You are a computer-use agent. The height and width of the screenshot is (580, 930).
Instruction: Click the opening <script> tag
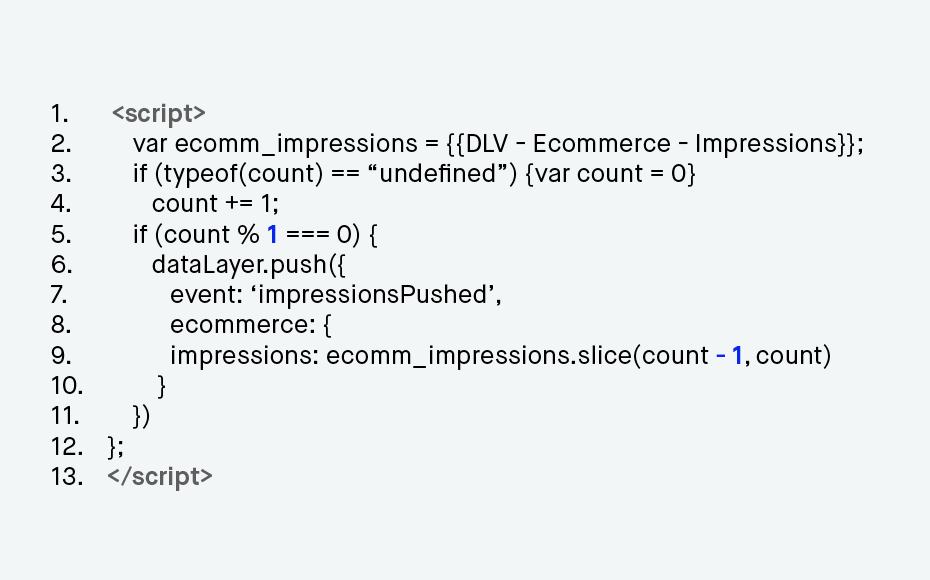158,113
